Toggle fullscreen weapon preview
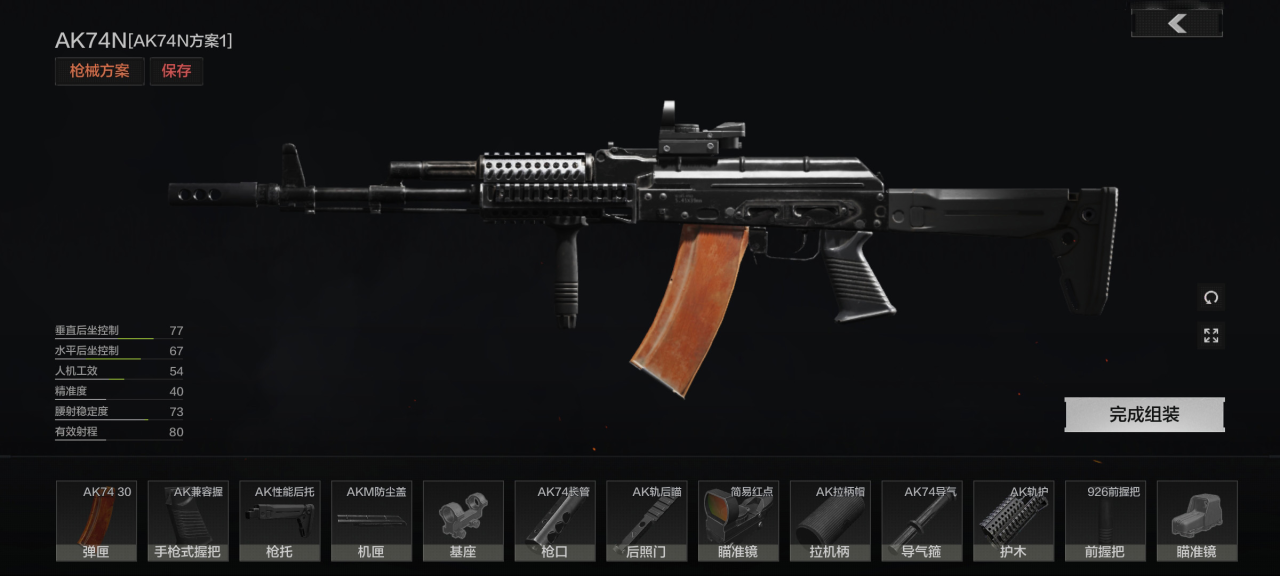This screenshot has width=1280, height=576. click(x=1211, y=336)
